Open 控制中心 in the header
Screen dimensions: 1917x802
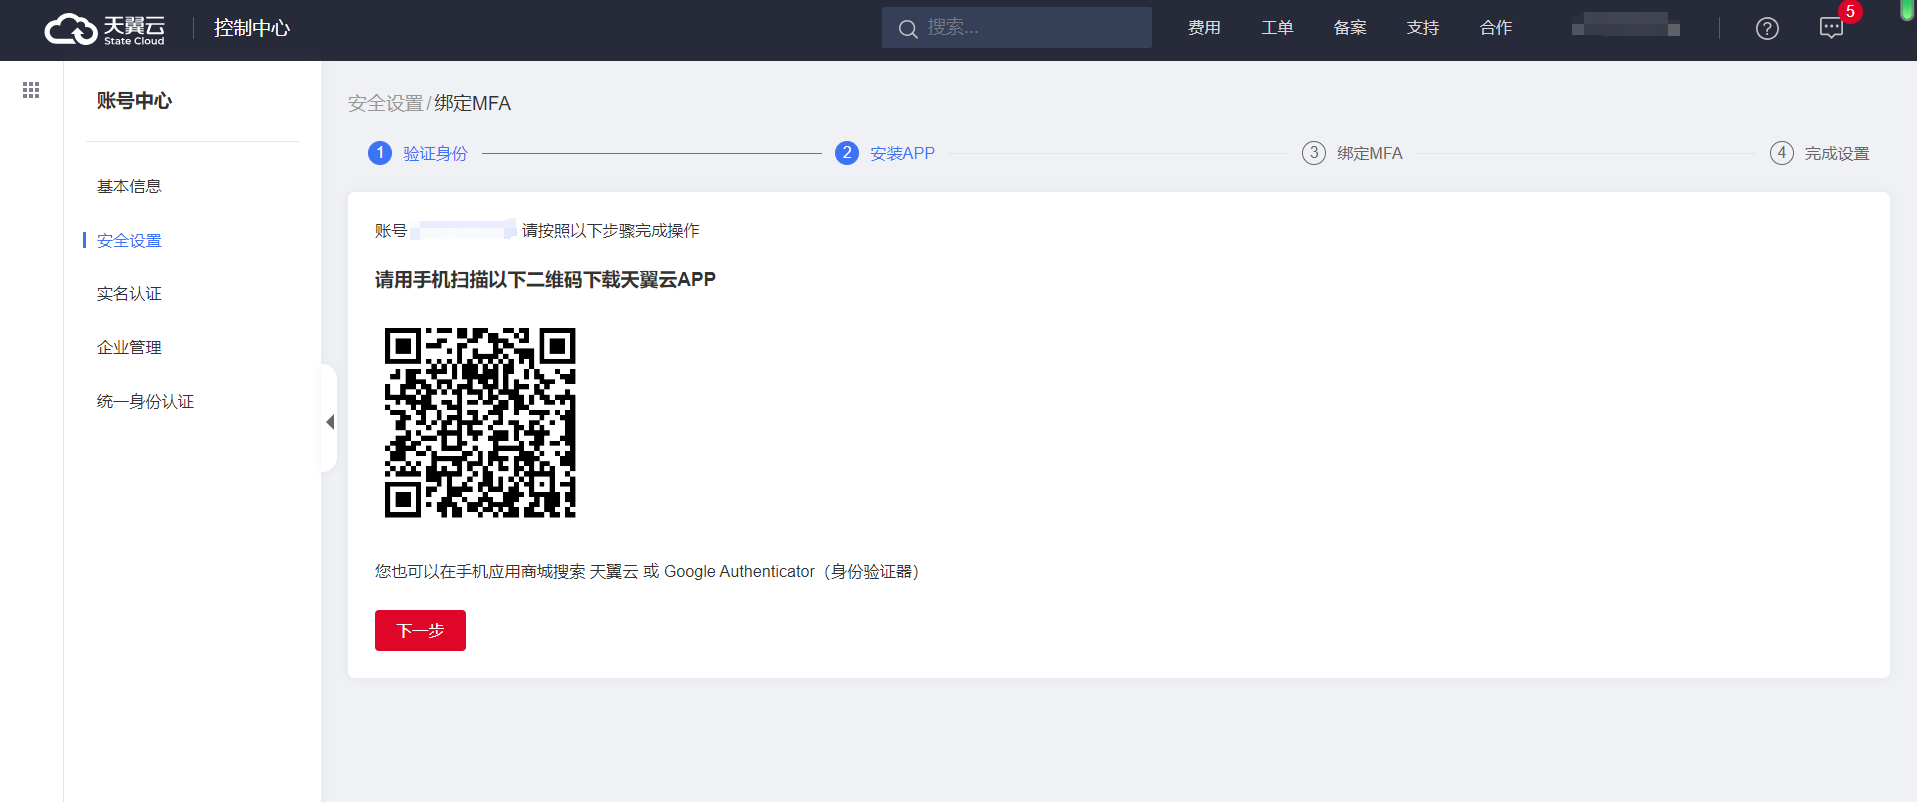[252, 28]
